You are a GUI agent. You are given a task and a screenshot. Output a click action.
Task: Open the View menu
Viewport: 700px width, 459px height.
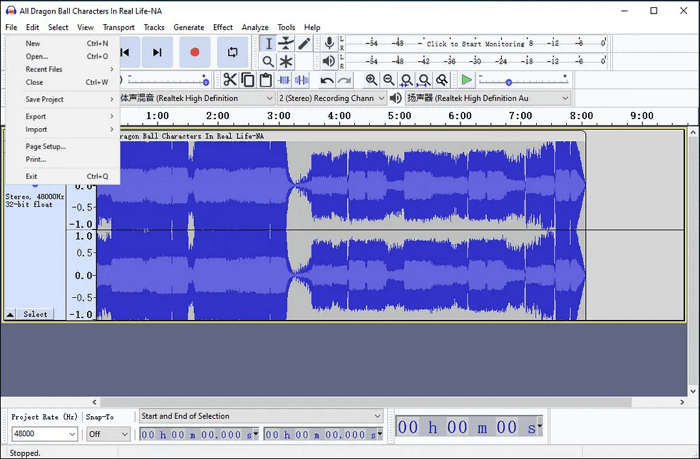85,27
